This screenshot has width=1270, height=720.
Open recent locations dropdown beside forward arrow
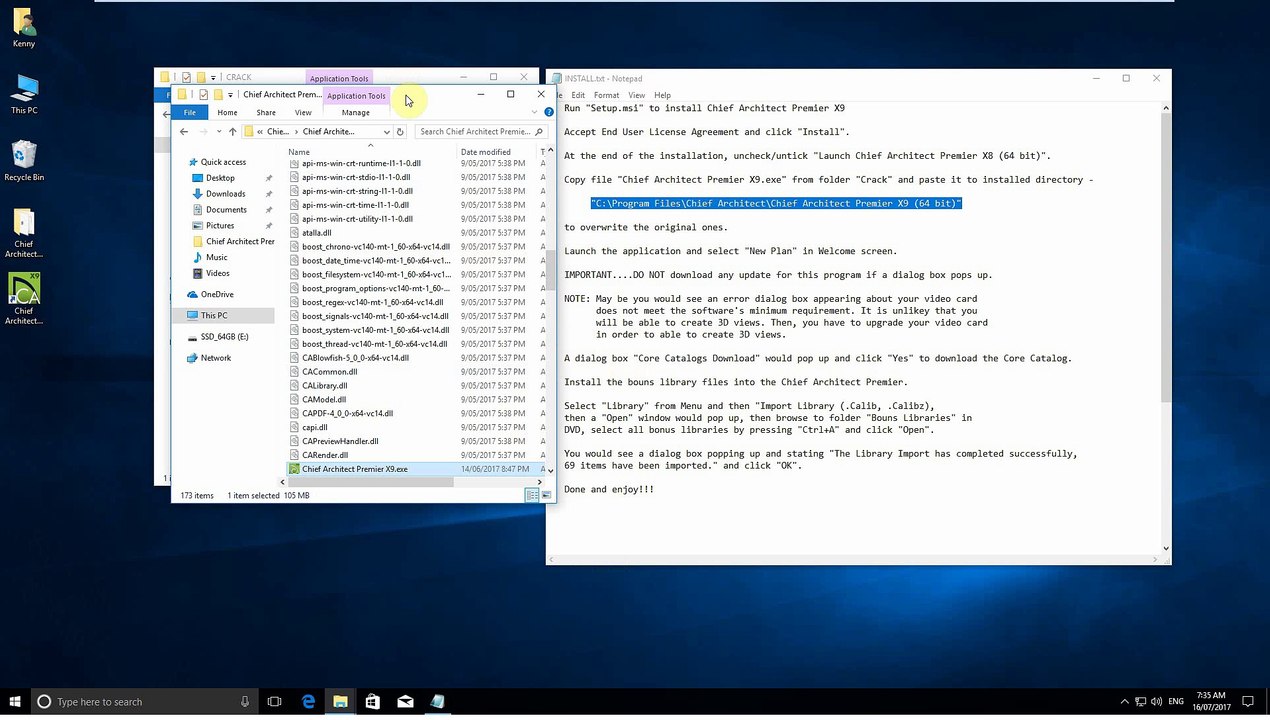pyautogui.click(x=220, y=131)
